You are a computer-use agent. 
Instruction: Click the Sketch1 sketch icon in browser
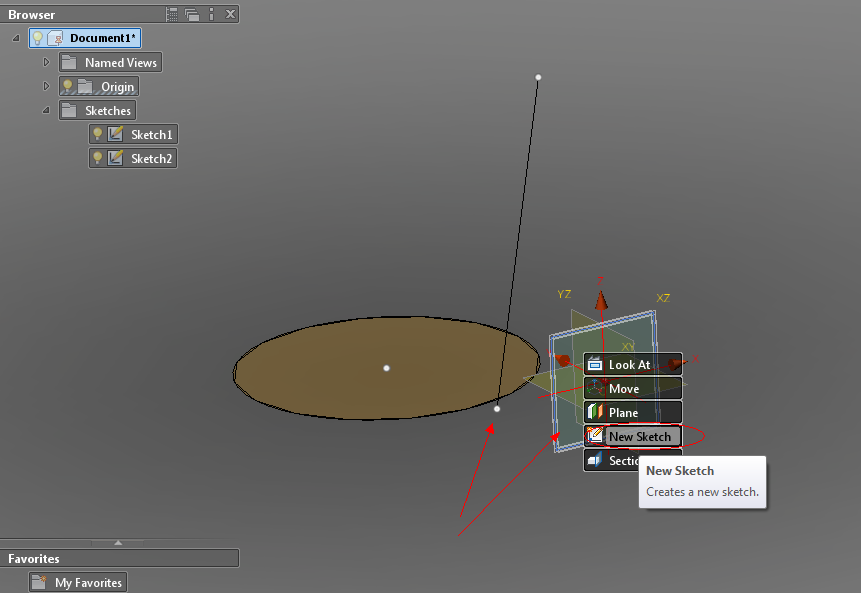(x=115, y=134)
